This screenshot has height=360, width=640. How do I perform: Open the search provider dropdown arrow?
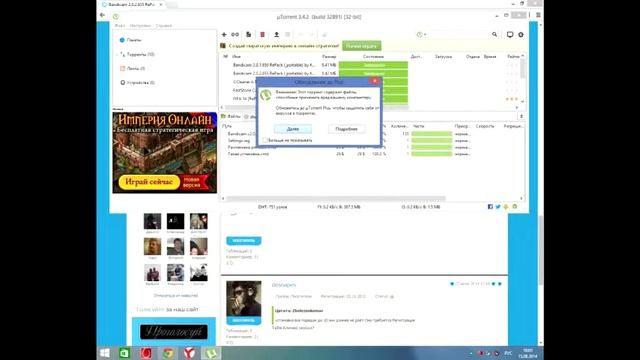425,35
